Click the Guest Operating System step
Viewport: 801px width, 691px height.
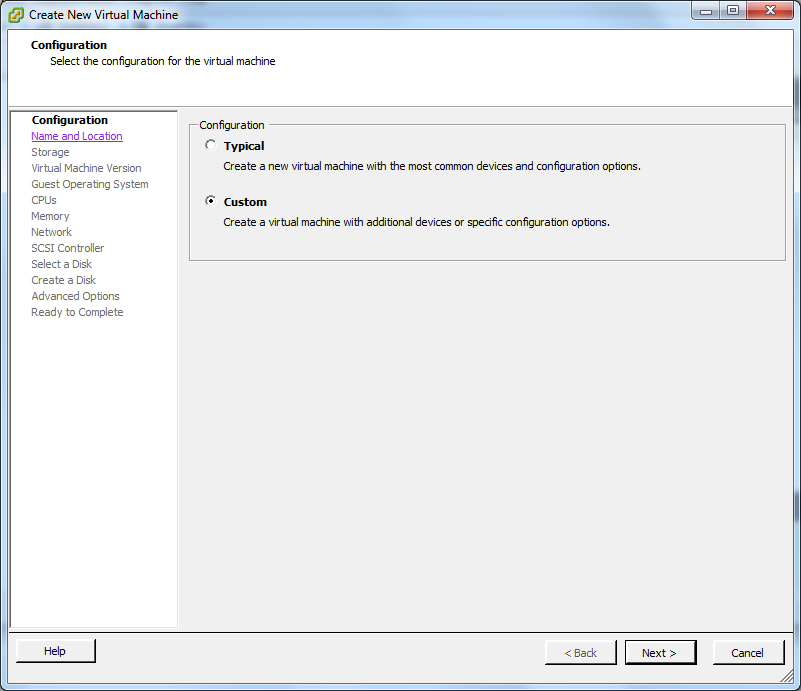tap(90, 184)
